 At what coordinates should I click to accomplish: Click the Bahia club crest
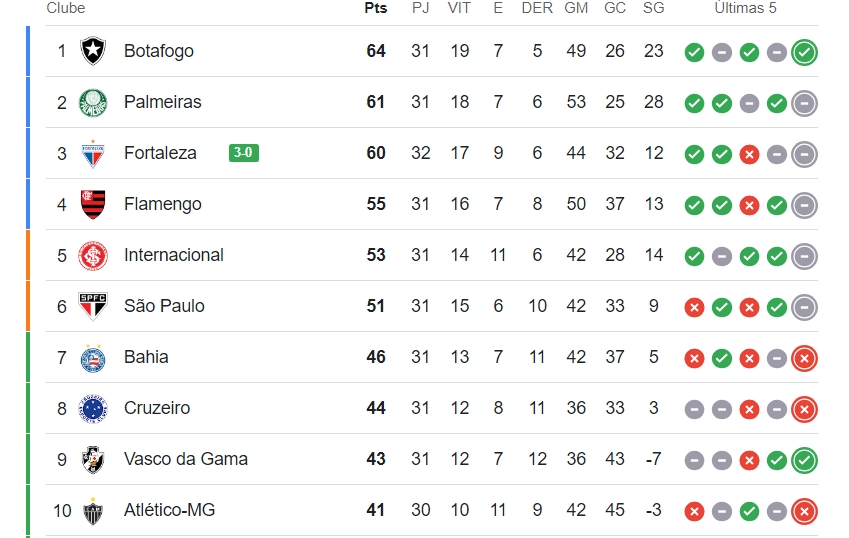(x=93, y=358)
